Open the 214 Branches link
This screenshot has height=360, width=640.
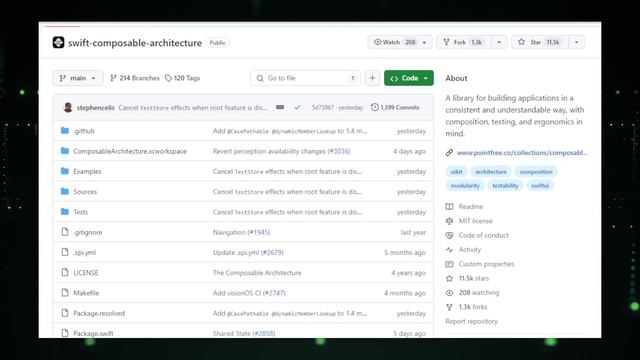pos(135,78)
